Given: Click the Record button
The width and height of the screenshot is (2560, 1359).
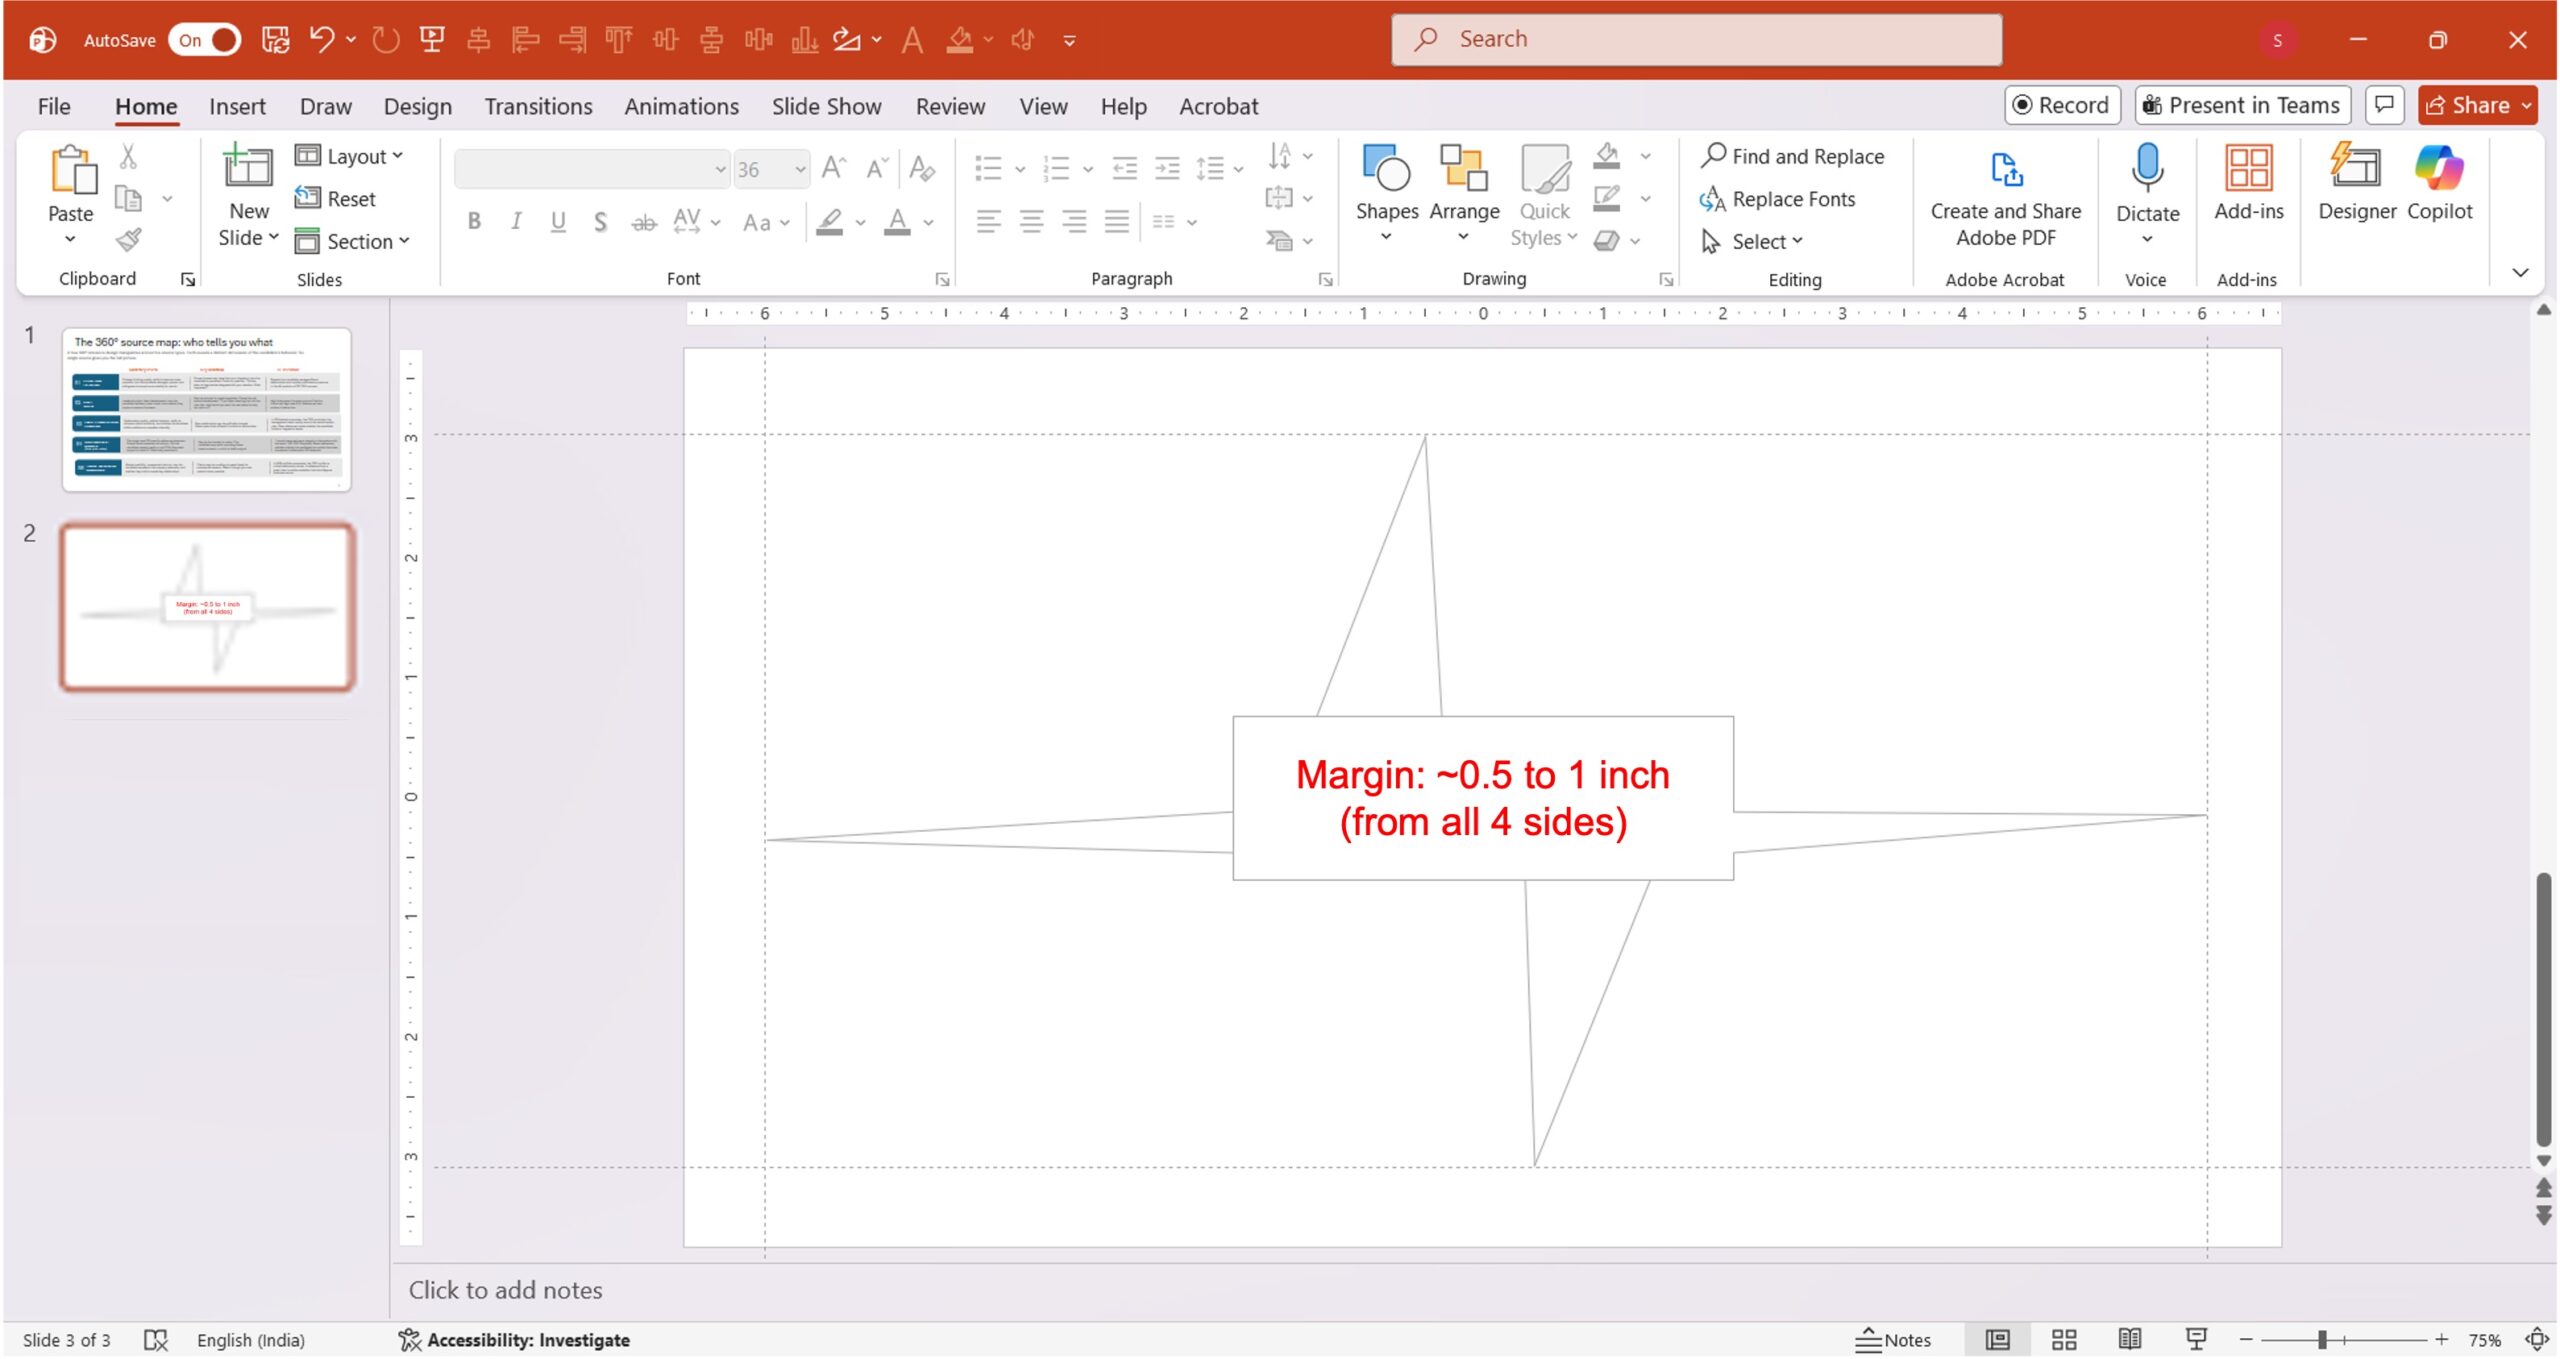Looking at the screenshot, I should coord(2062,104).
